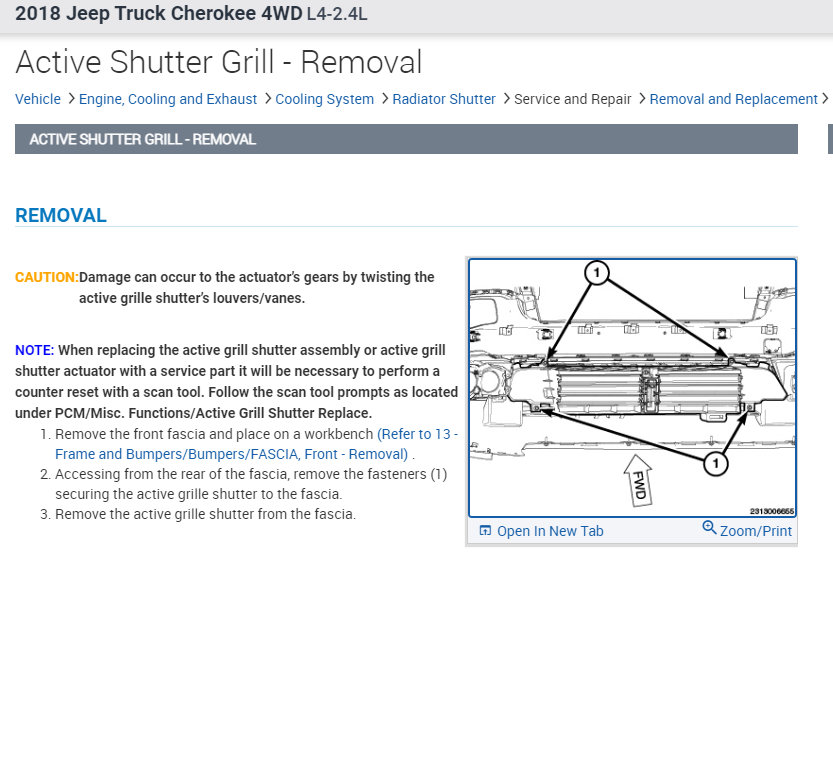Viewport: 833px width, 775px height.
Task: Click chevron after Vehicle breadcrumb
Action: [x=71, y=99]
